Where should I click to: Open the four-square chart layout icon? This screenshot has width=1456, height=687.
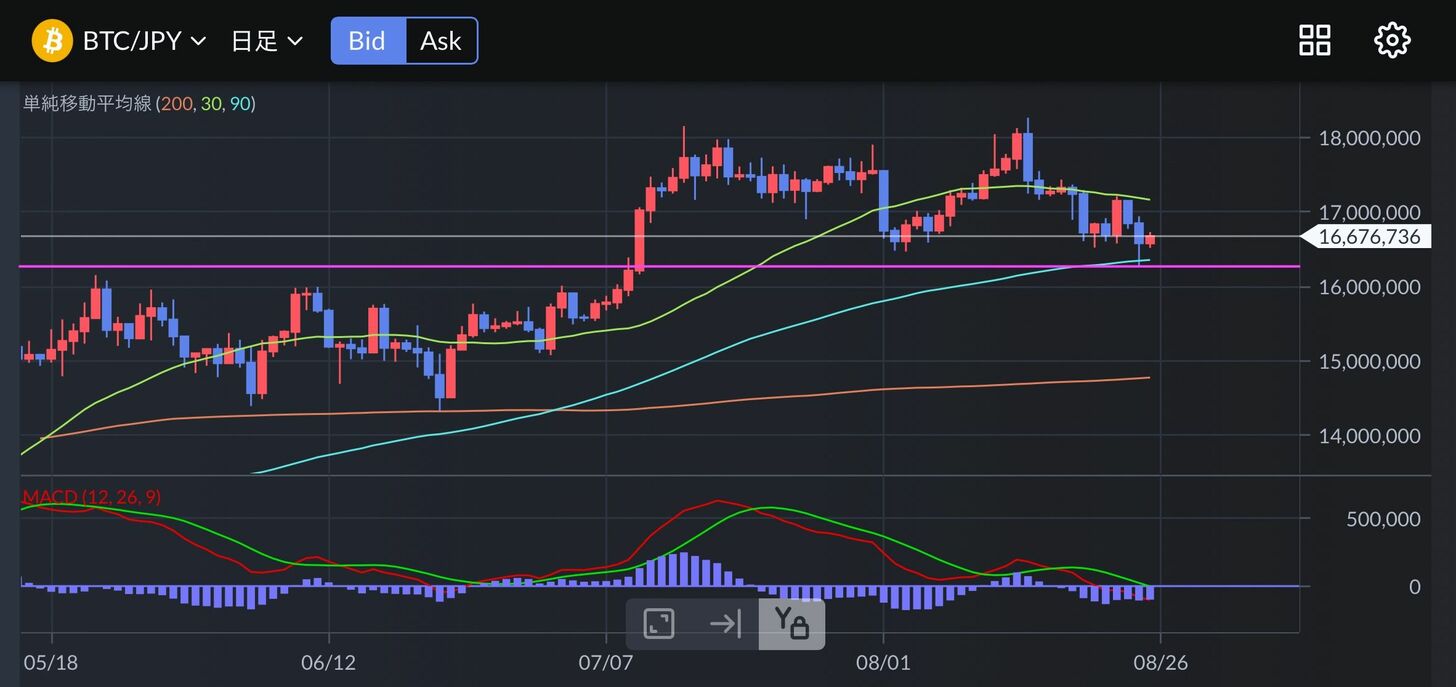pyautogui.click(x=1314, y=41)
